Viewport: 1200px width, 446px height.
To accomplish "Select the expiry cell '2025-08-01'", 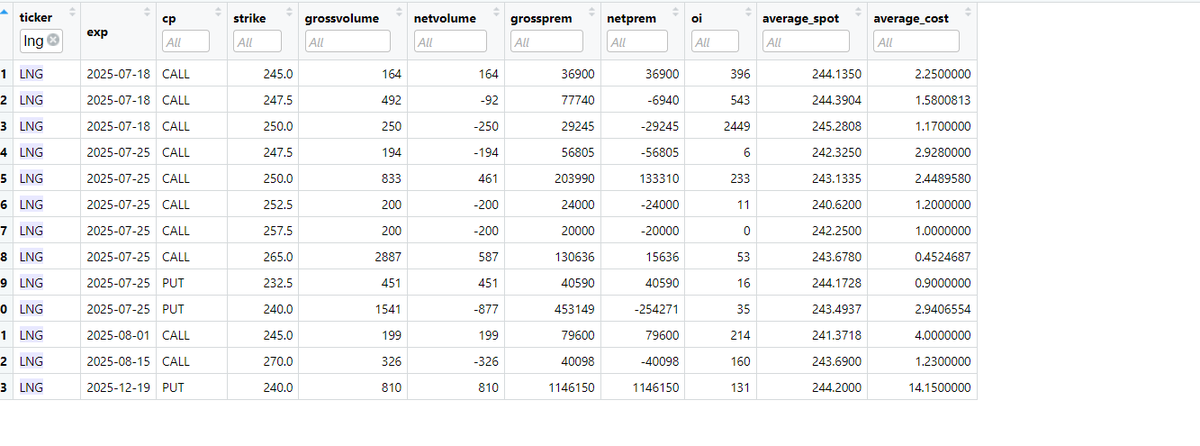I will pyautogui.click(x=117, y=334).
